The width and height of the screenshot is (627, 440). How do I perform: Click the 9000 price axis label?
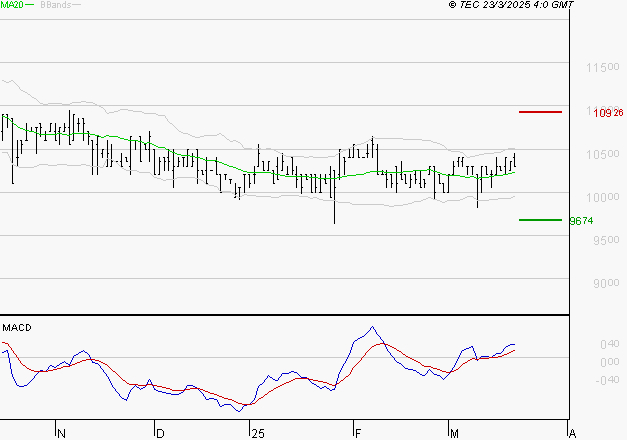(x=606, y=283)
